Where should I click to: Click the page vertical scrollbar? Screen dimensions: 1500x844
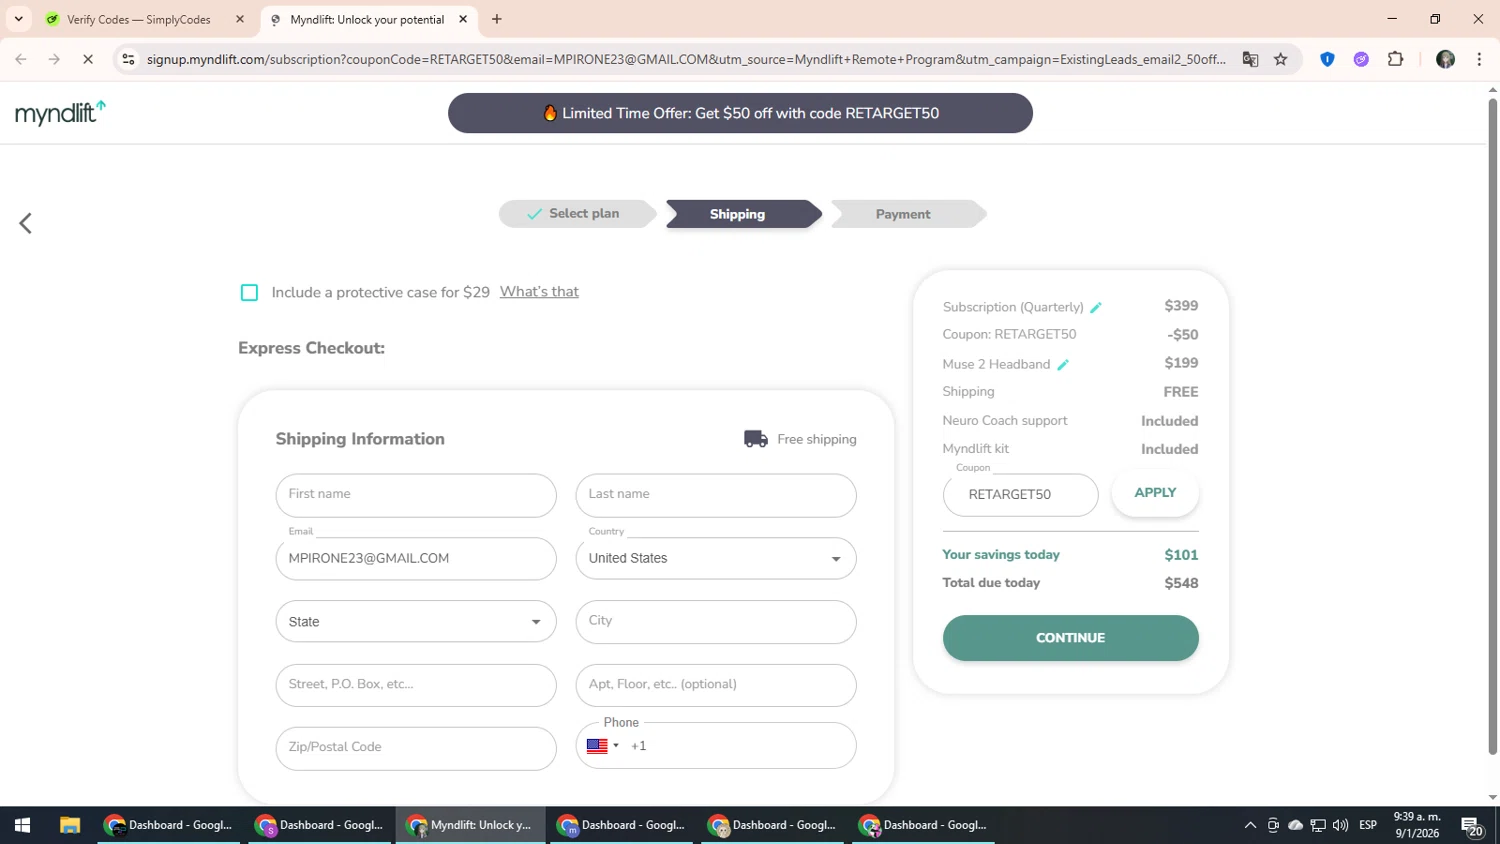coord(1492,425)
